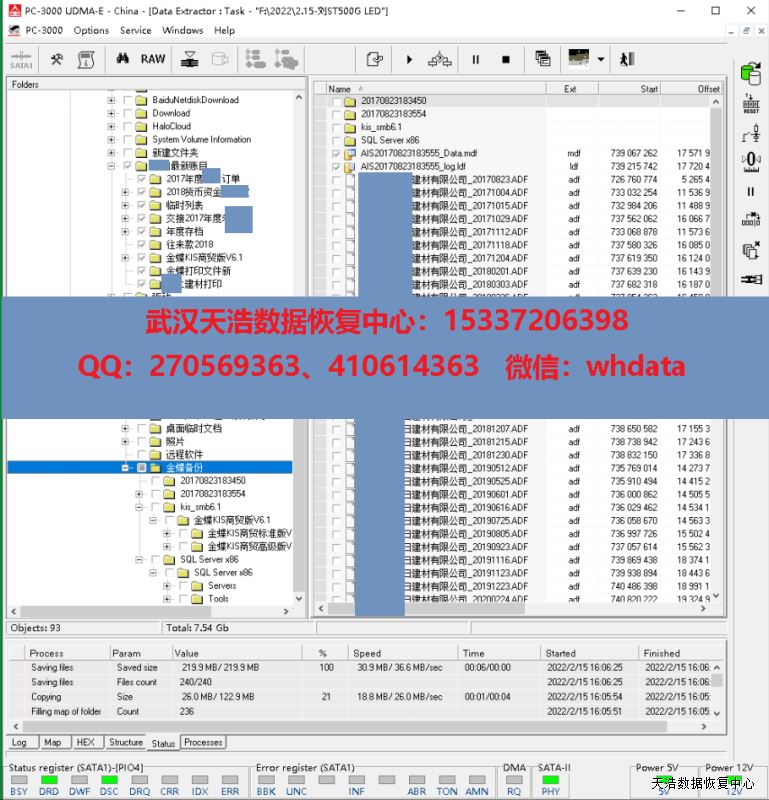Check the Download folder checkbox
769x800 pixels.
click(x=127, y=113)
